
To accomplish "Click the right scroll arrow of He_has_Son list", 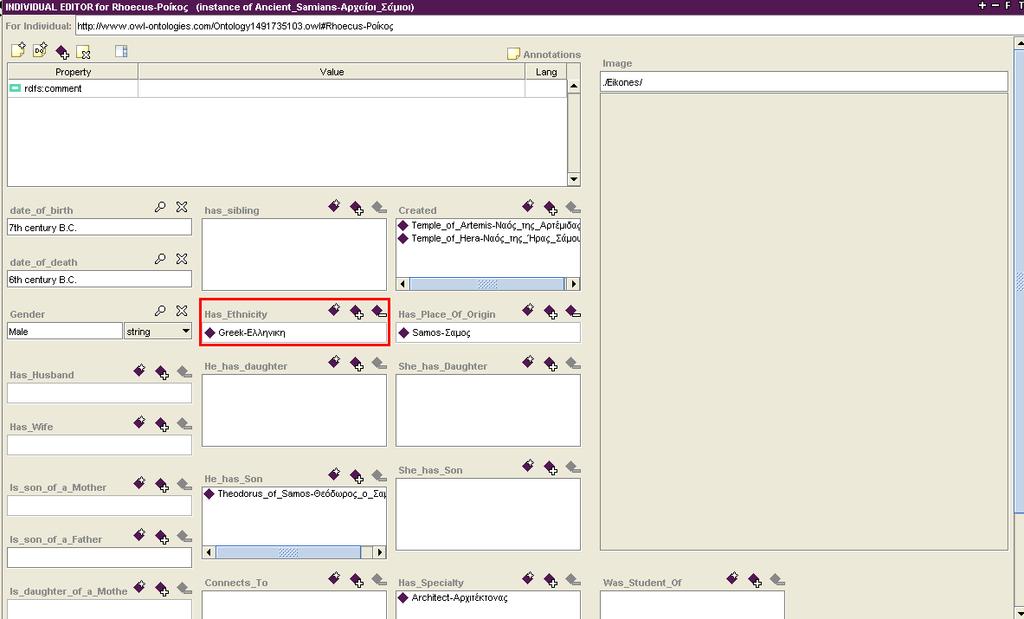I will 379,552.
